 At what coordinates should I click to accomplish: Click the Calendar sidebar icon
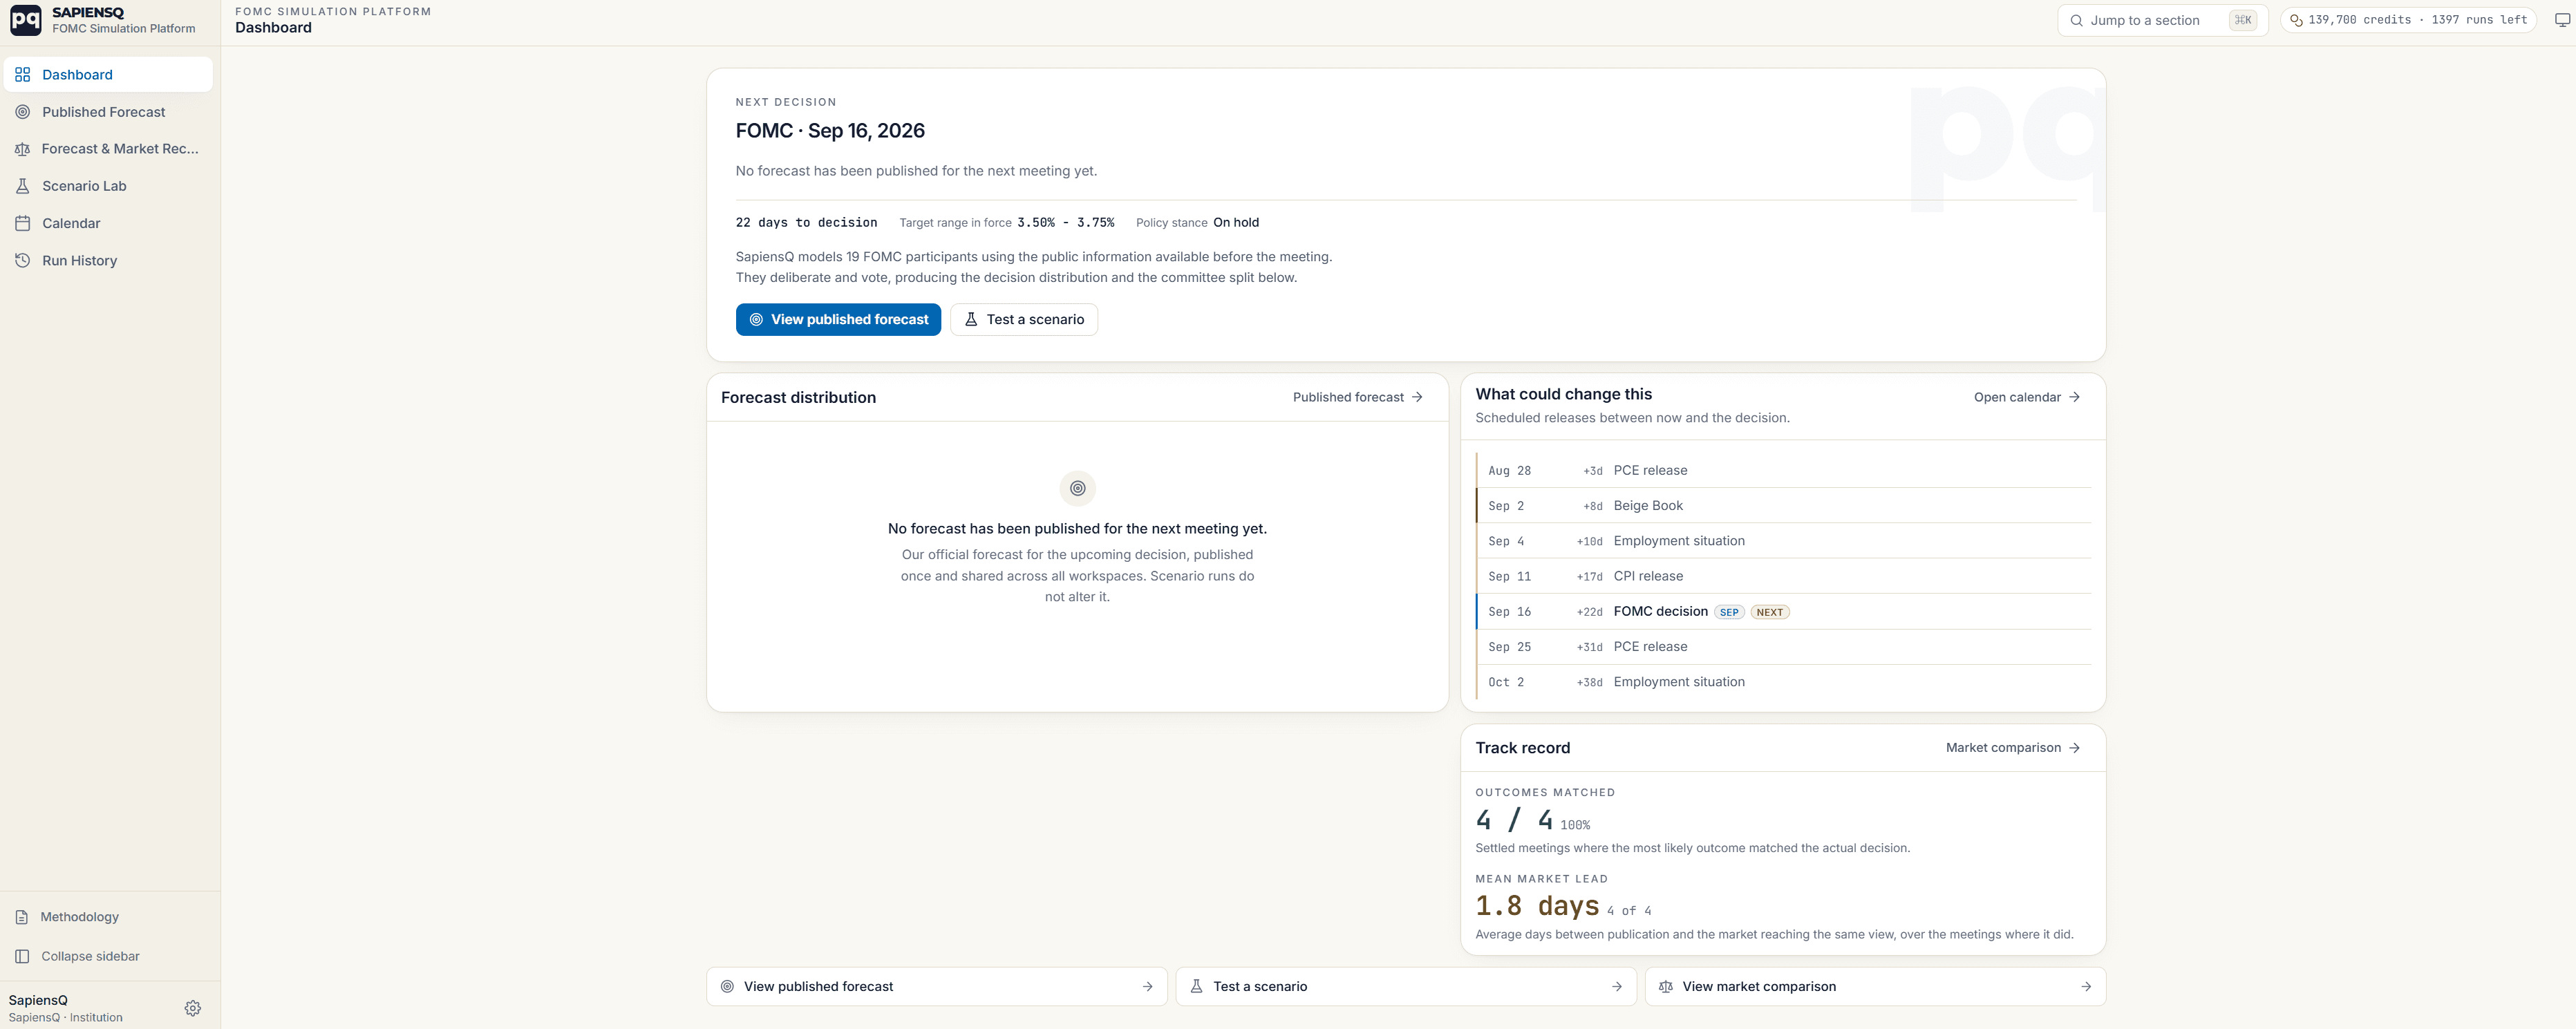click(23, 223)
